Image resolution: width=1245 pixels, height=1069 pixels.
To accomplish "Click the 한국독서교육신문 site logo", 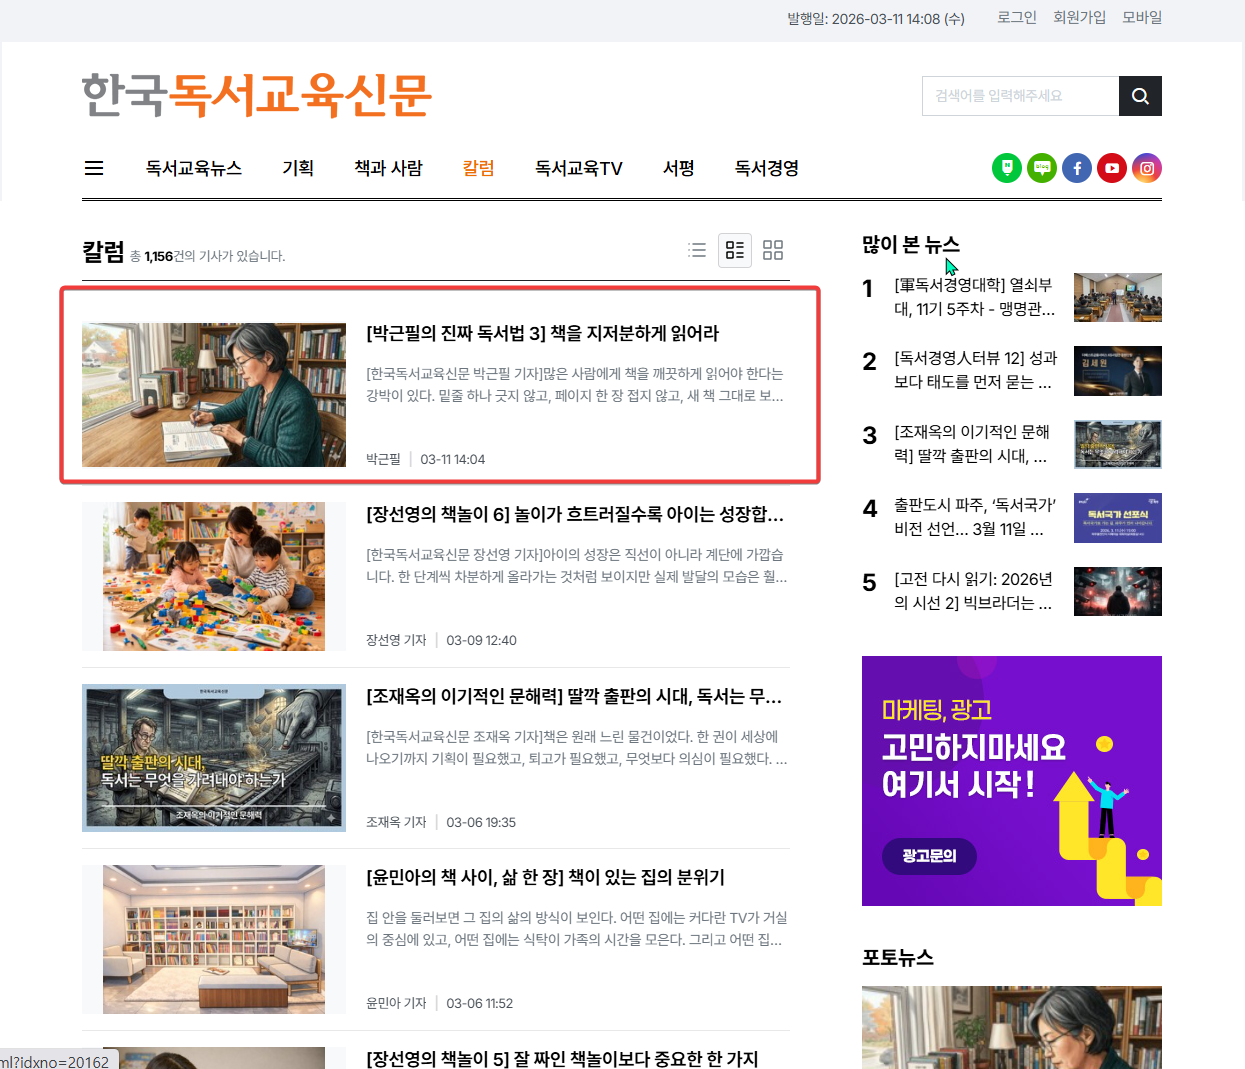I will [x=257, y=96].
